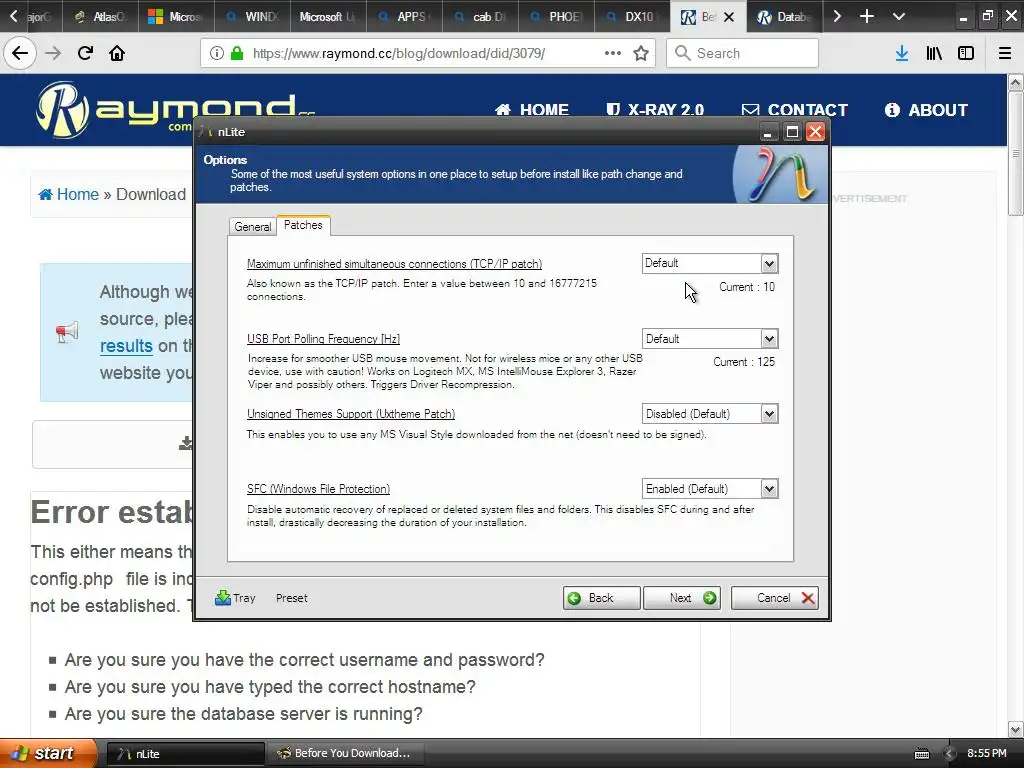
Task: Open HOME in the site navigation
Action: coord(532,110)
